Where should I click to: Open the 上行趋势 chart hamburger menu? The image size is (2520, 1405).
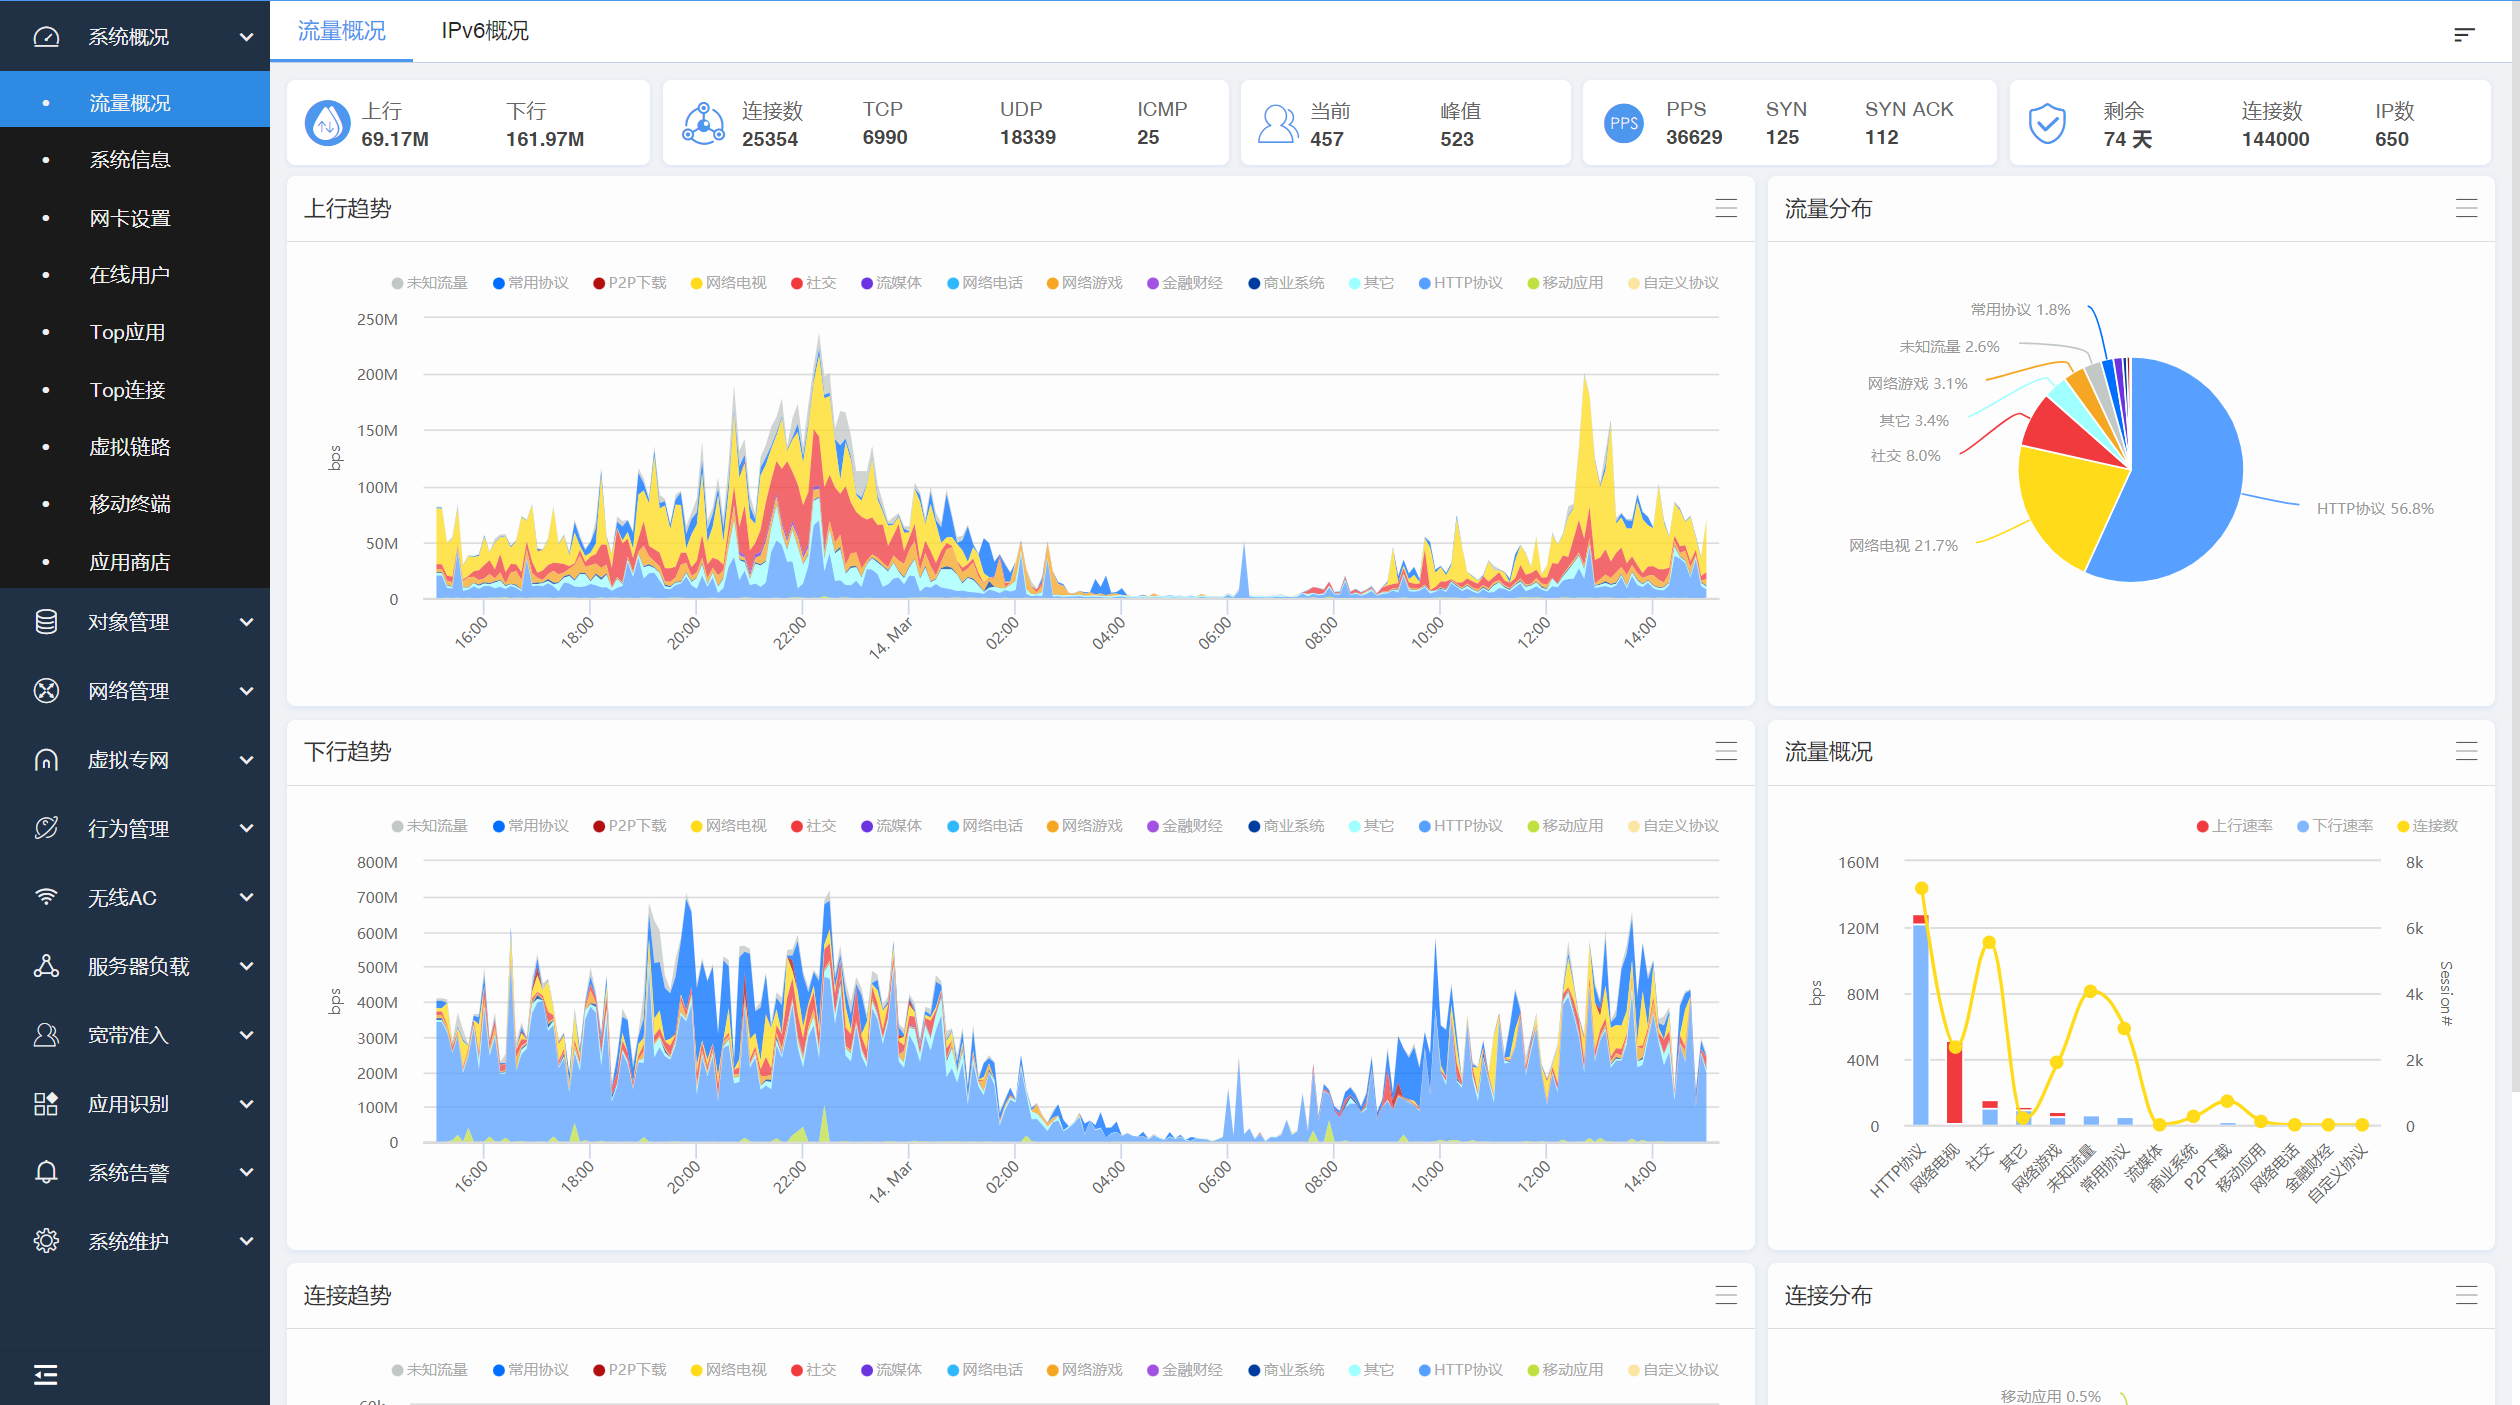tap(1725, 208)
